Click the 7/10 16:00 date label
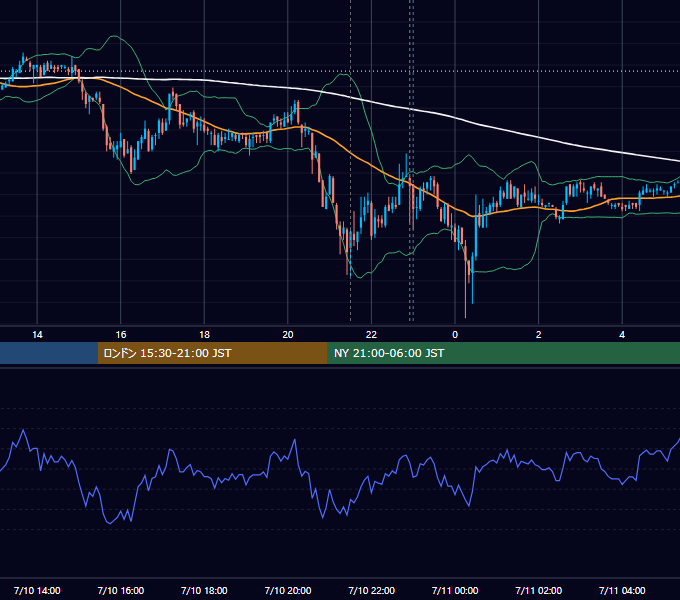 (121, 590)
